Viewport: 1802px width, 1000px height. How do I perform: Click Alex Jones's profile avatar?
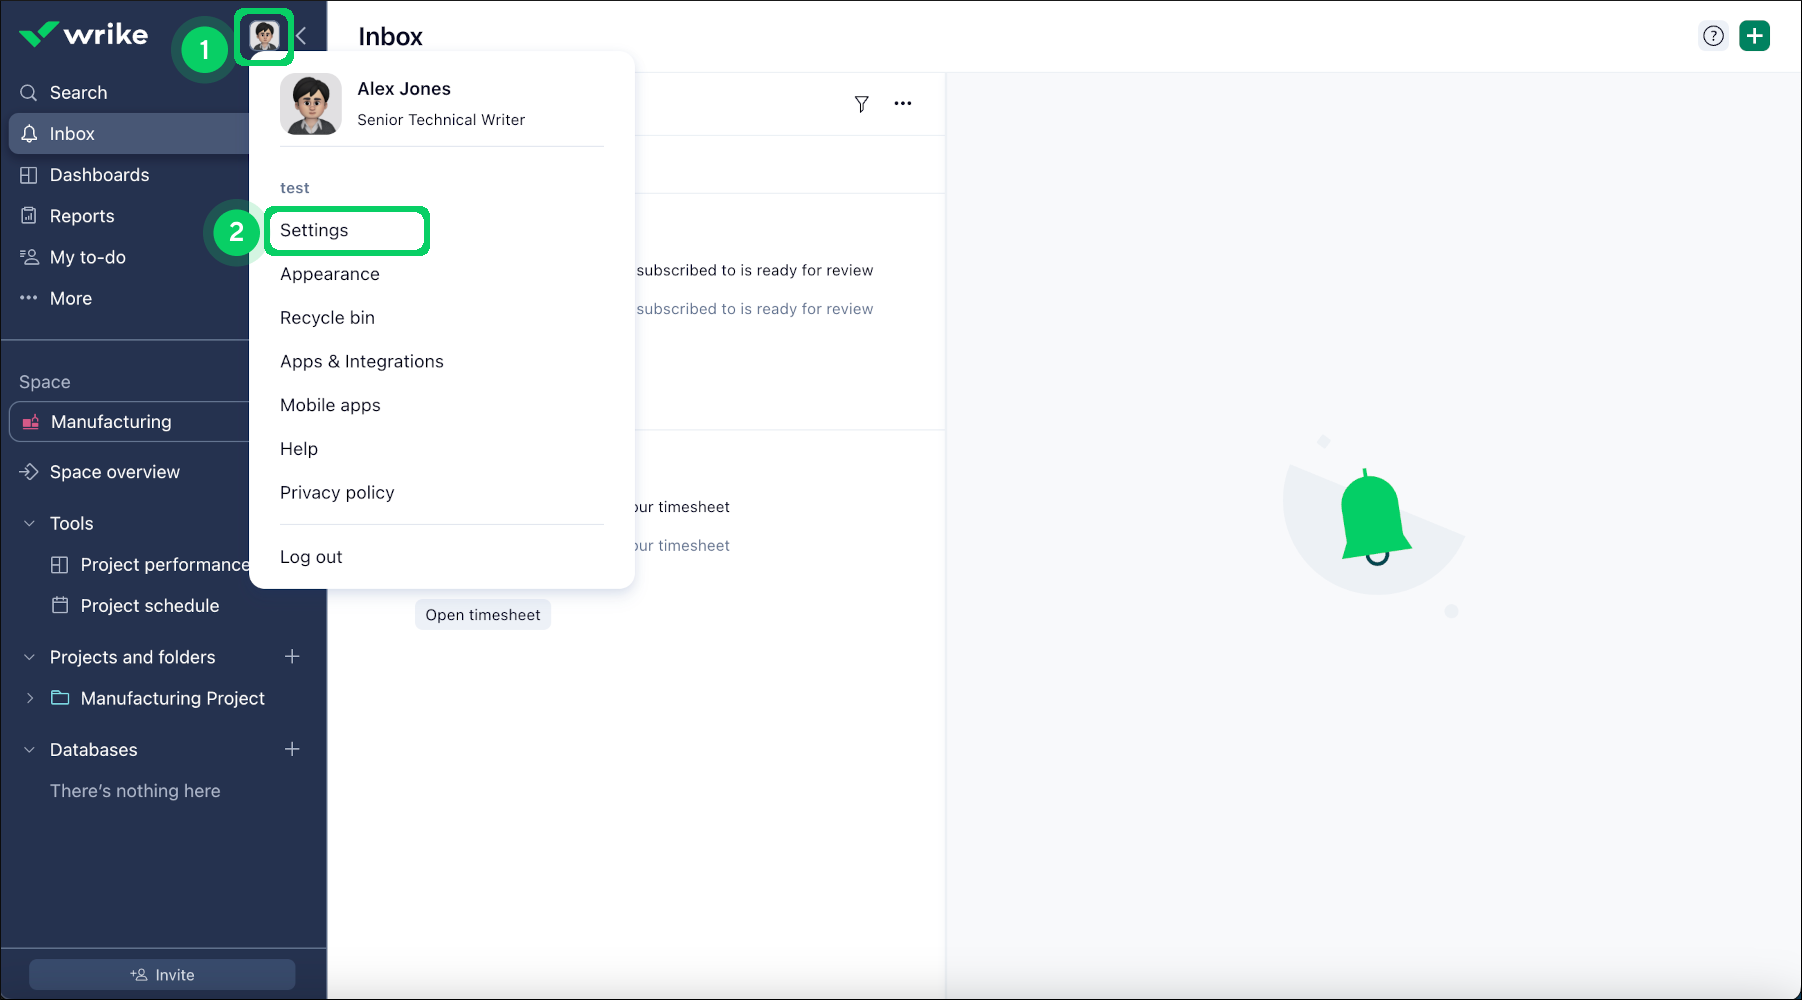264,36
